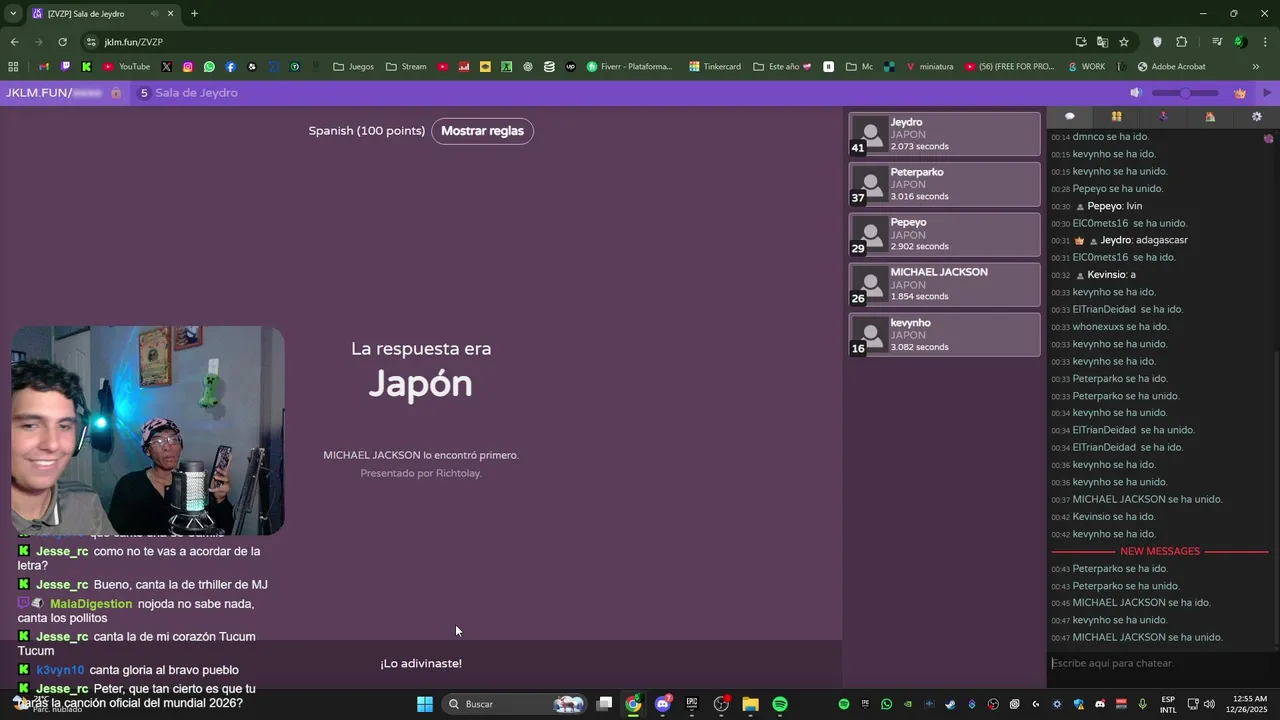Select MICHAEL JACKSON's scoreboard card
1280x720 pixels.
(944, 284)
